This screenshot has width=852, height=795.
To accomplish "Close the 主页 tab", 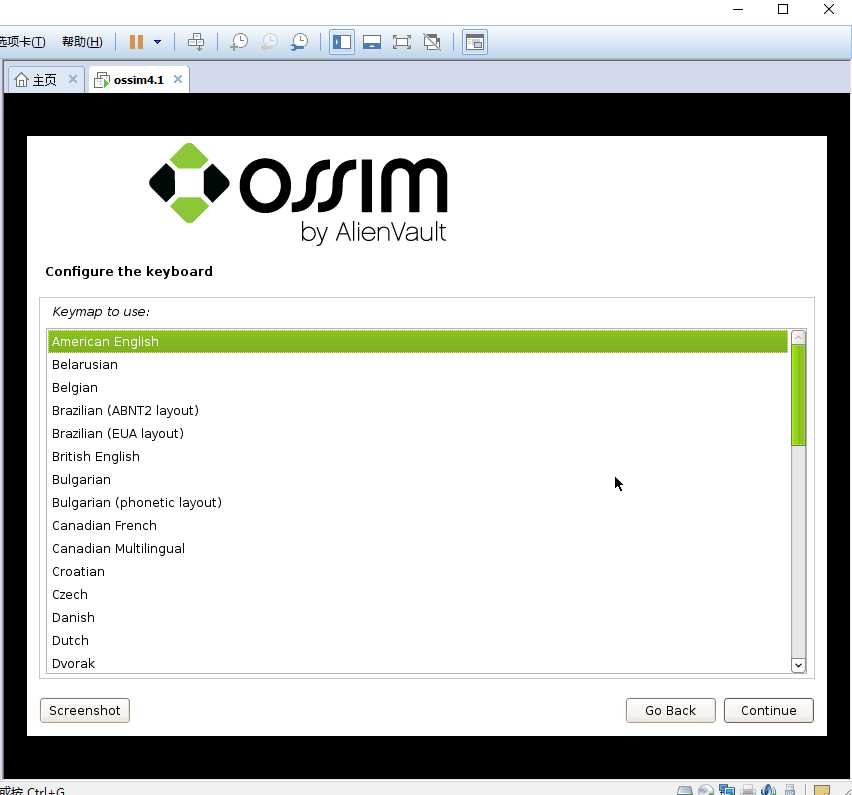I will coord(73,79).
